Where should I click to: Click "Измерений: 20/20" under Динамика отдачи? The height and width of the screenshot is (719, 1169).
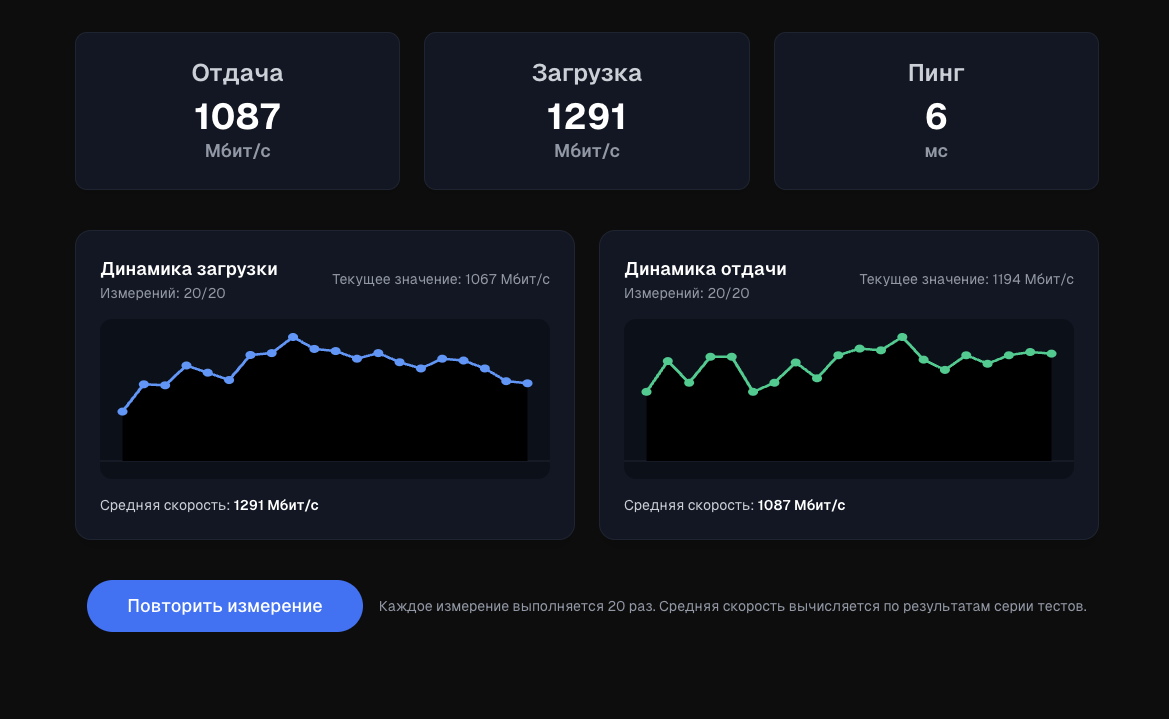pos(686,293)
